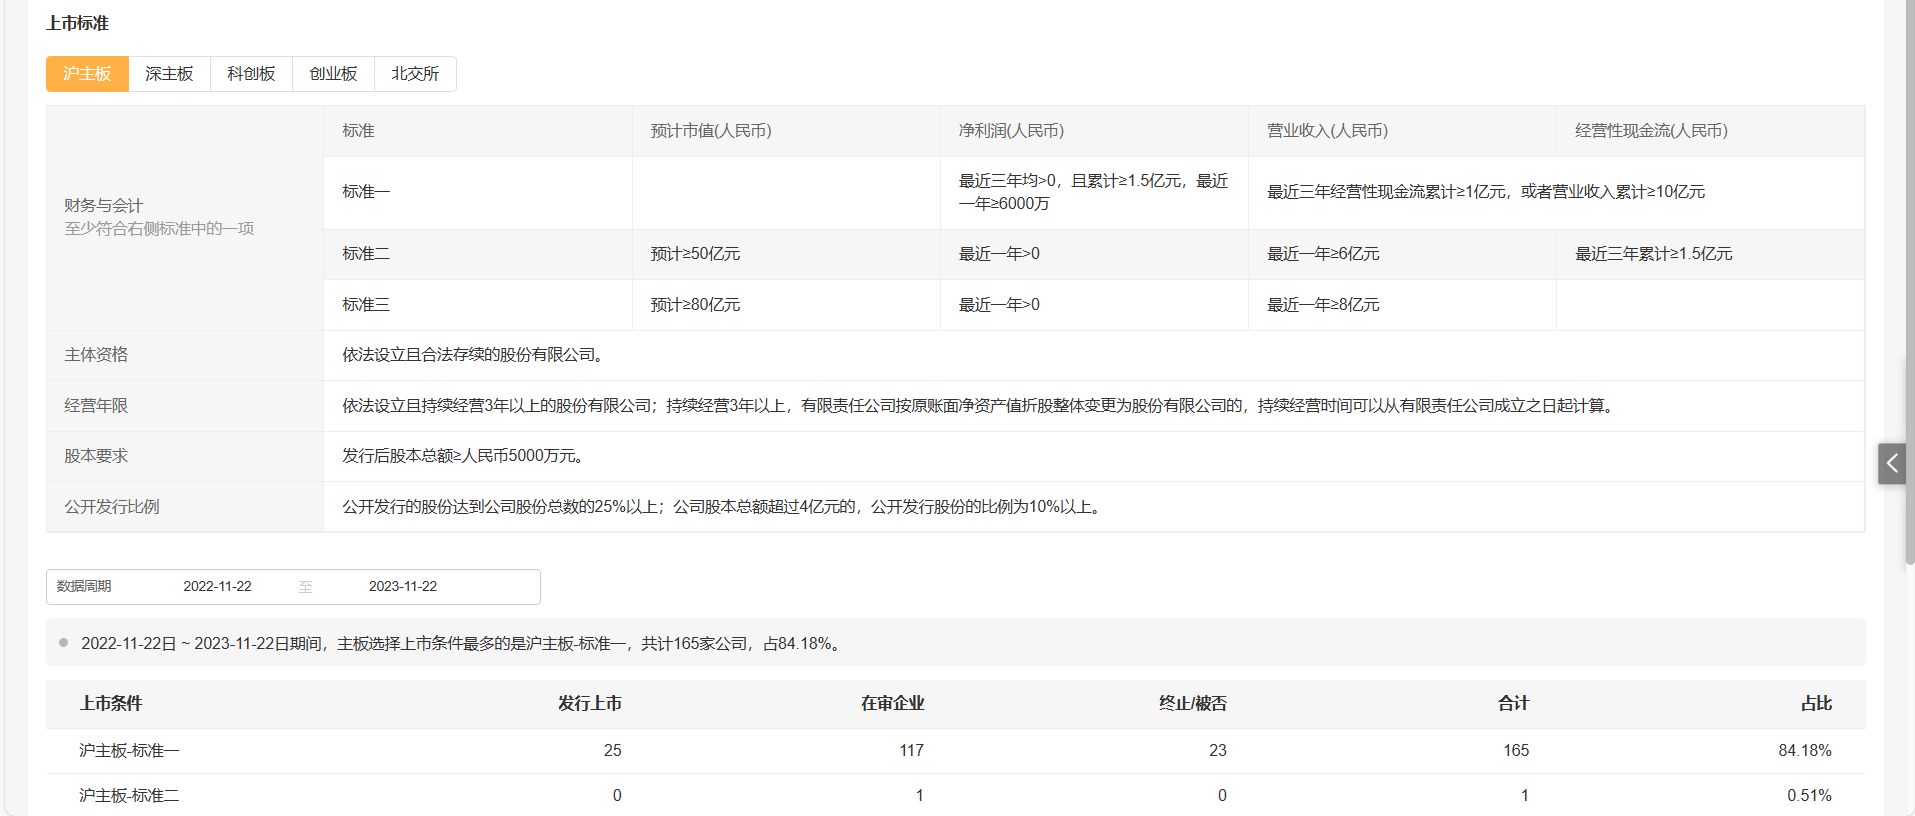Select the 沪主板 tab
Screen dimensions: 1915x816
[87, 74]
